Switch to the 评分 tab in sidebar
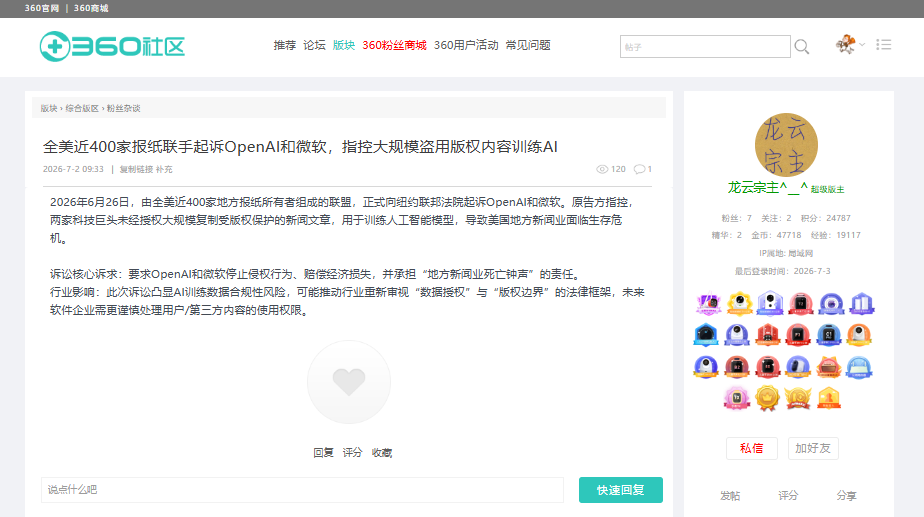 pos(788,496)
